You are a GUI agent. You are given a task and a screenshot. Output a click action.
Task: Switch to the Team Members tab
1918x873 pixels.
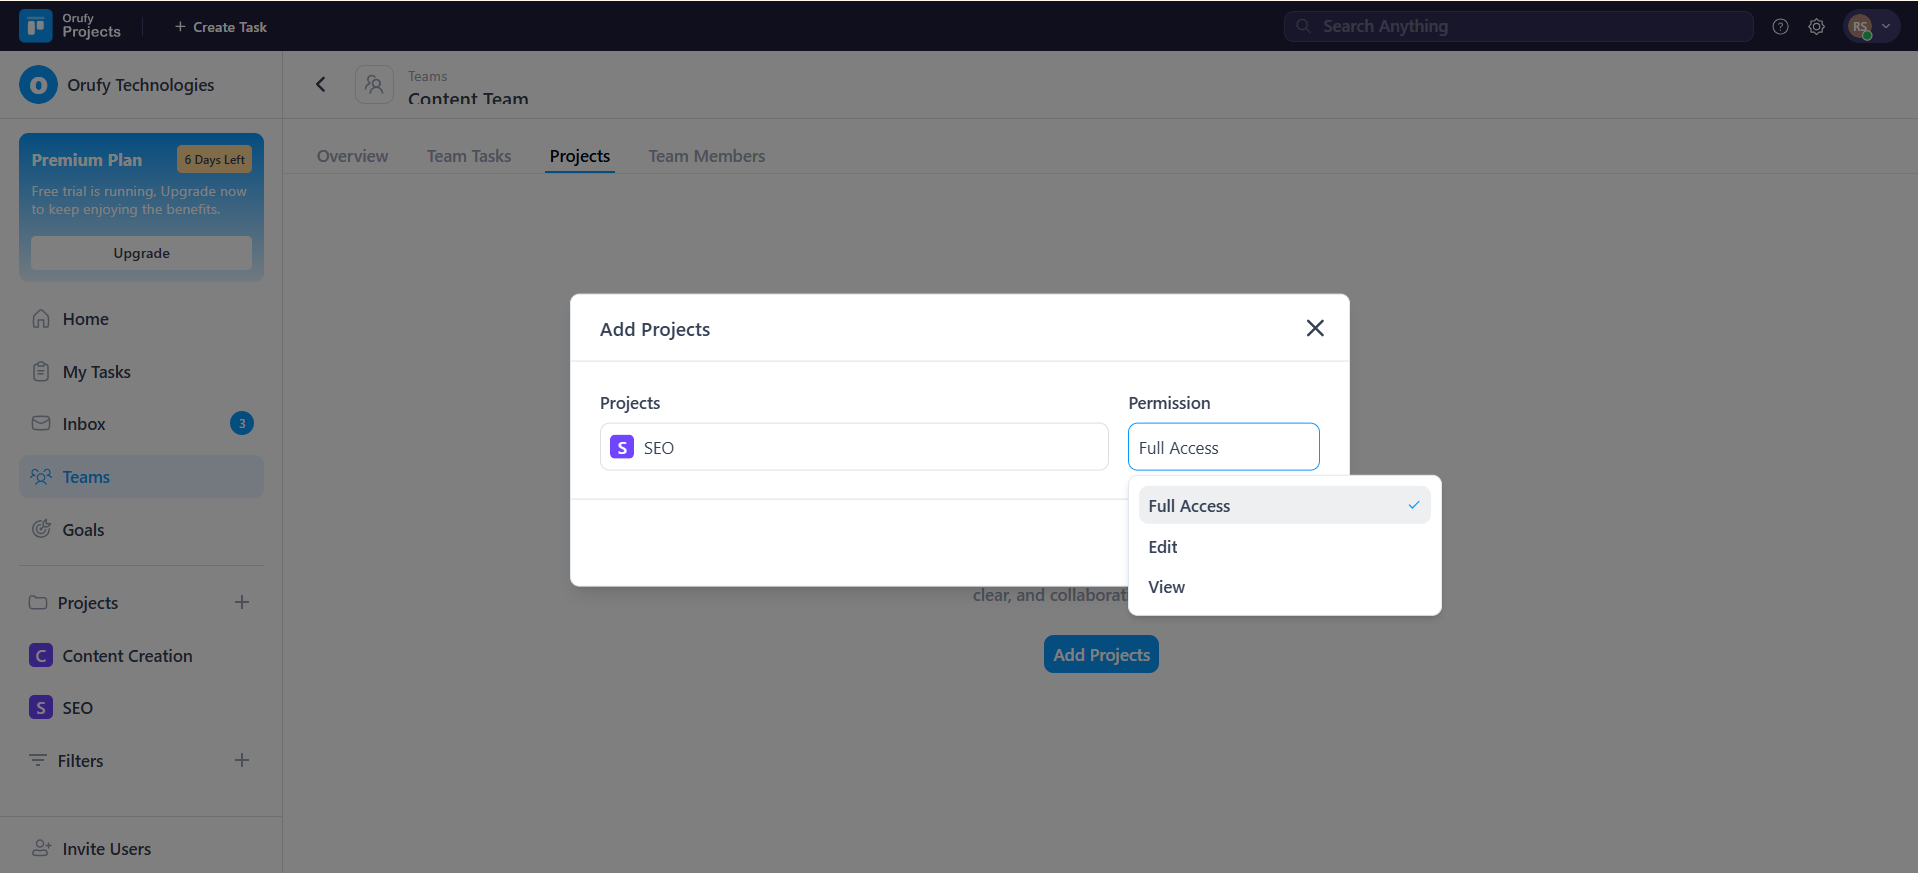(706, 156)
